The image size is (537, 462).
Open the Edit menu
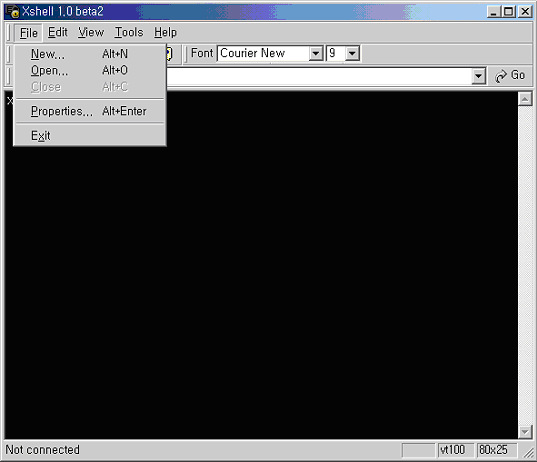coord(58,33)
